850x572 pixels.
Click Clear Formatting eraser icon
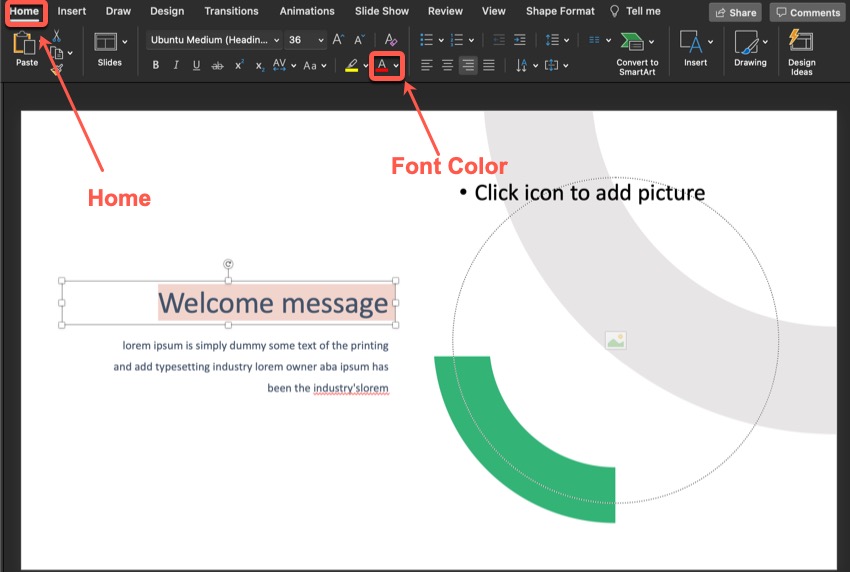coord(391,40)
